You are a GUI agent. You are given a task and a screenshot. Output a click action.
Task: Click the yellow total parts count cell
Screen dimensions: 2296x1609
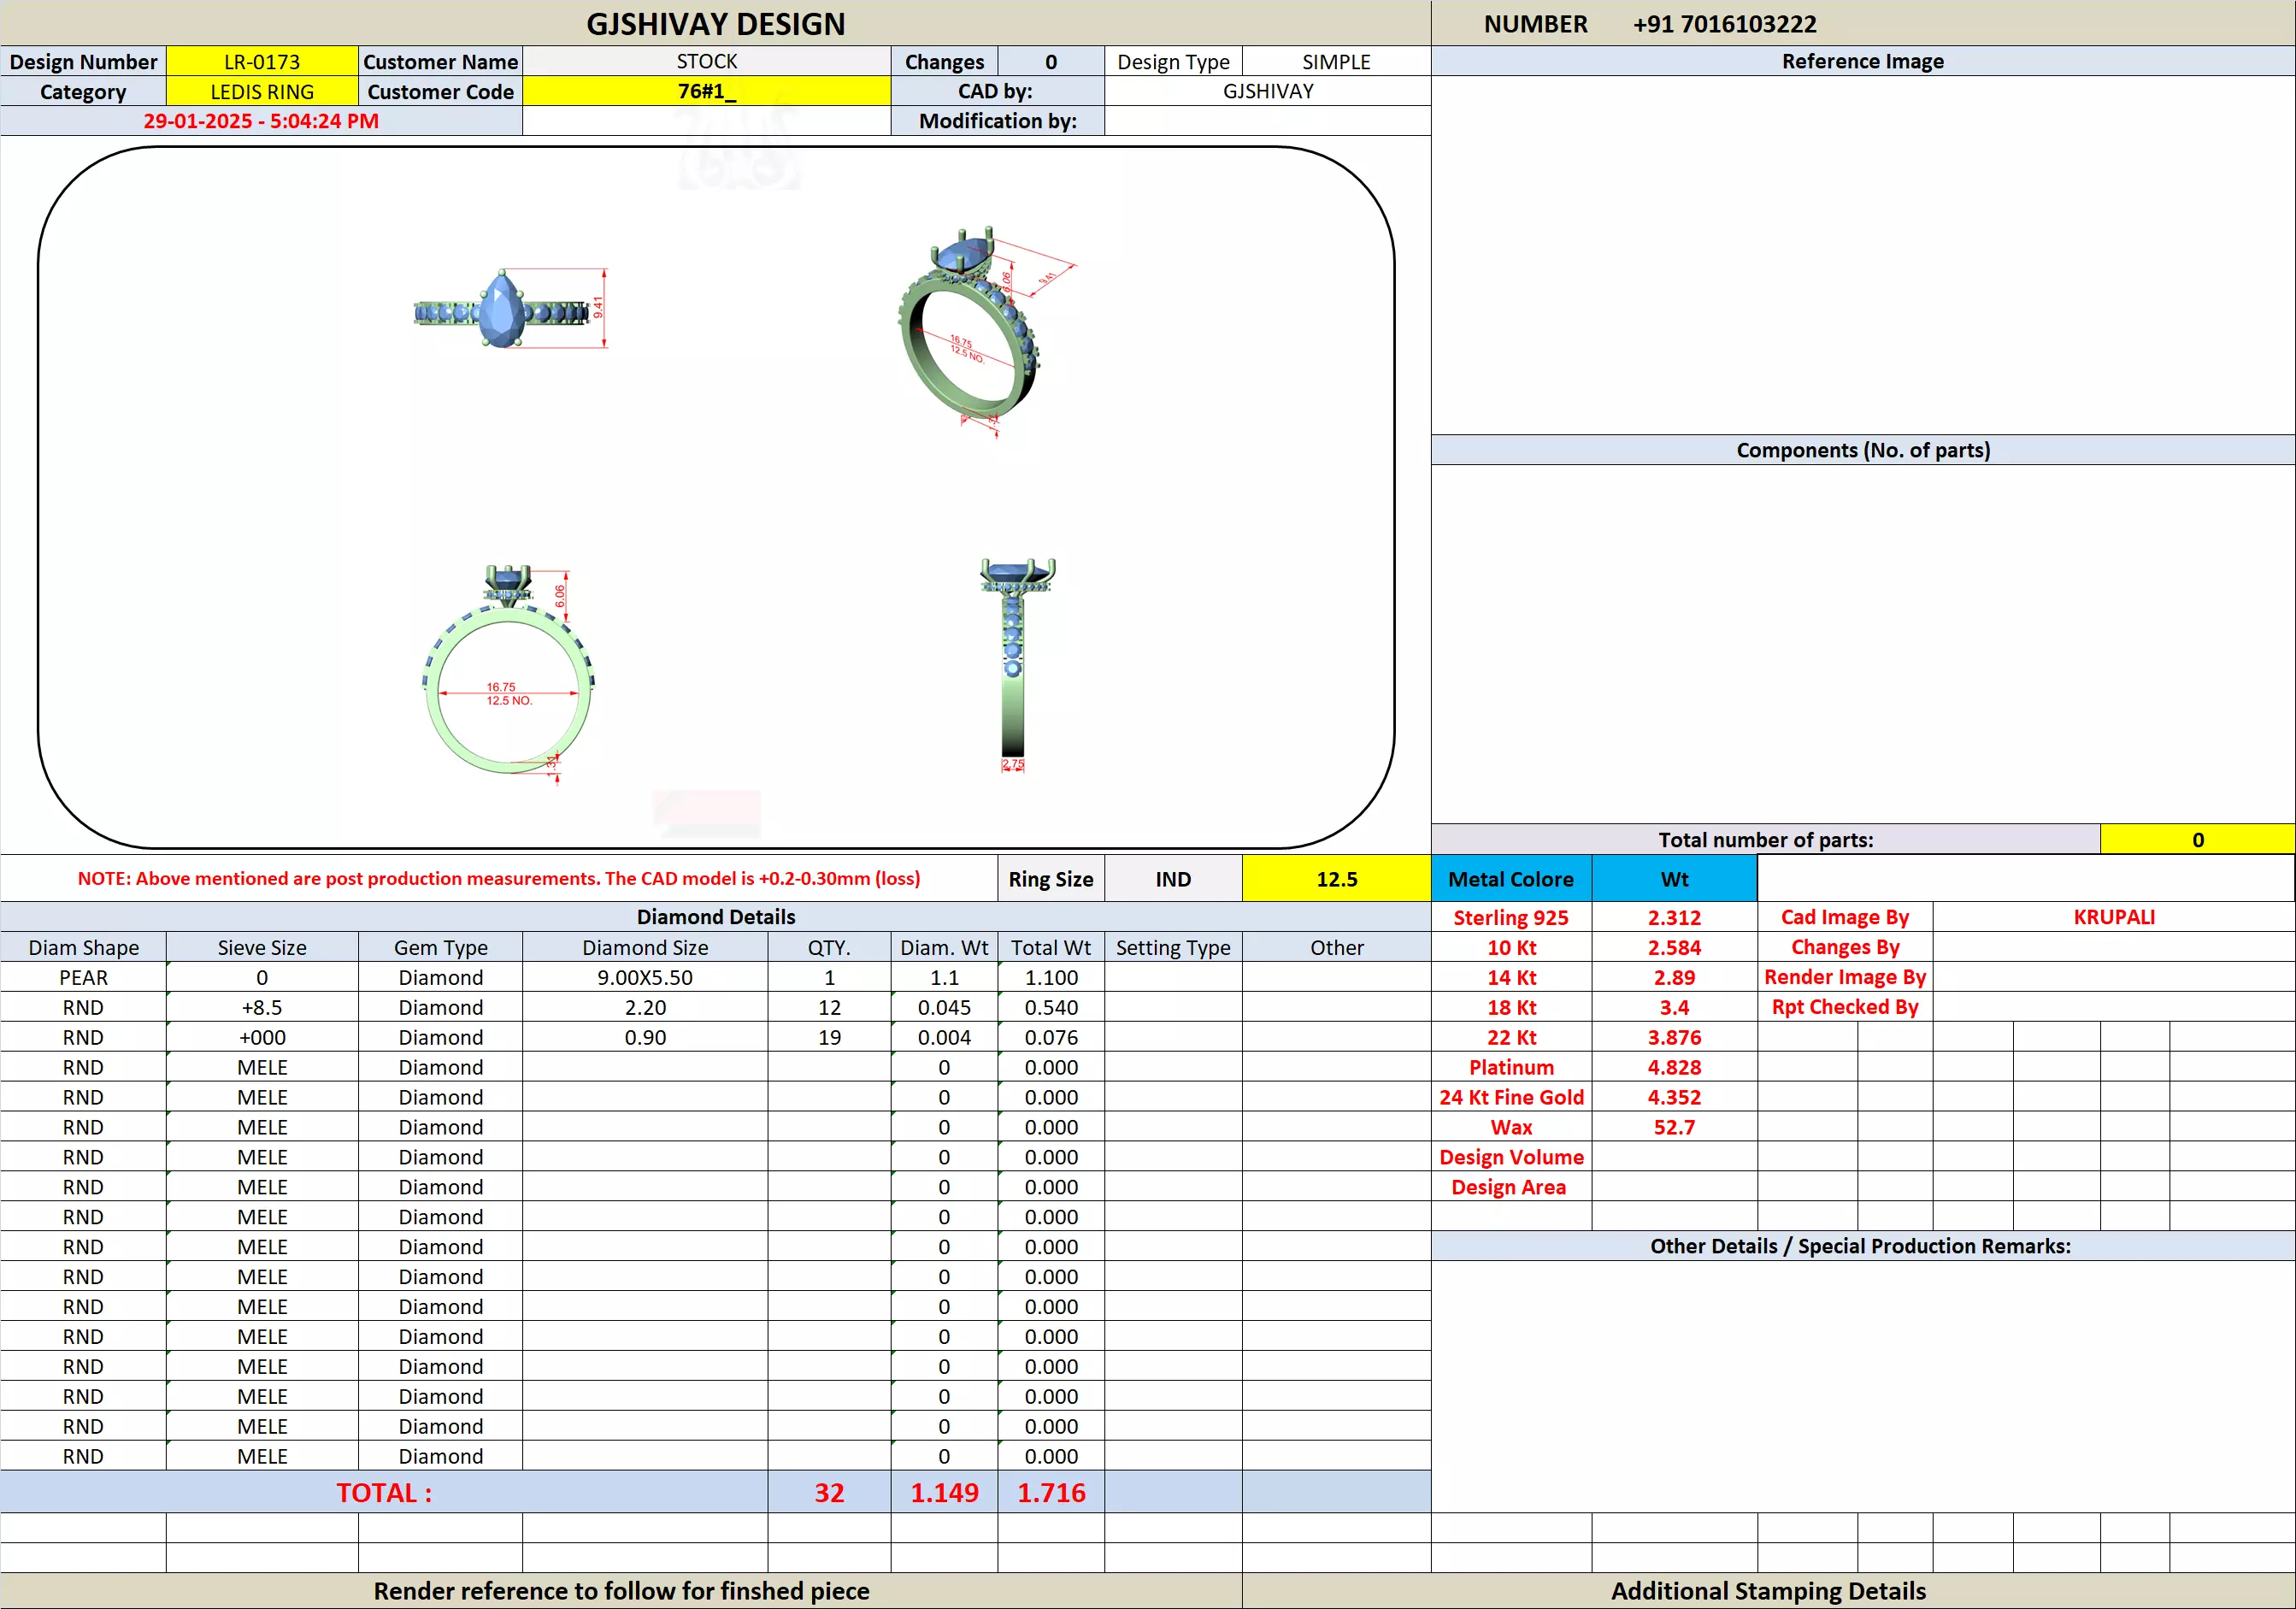tap(2196, 840)
